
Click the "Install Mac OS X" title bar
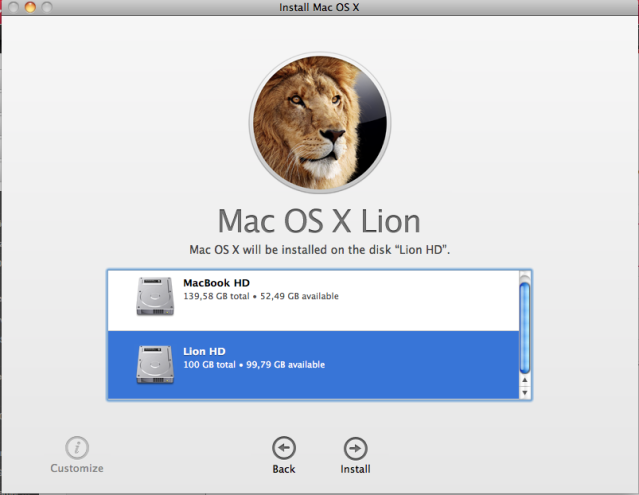319,7
